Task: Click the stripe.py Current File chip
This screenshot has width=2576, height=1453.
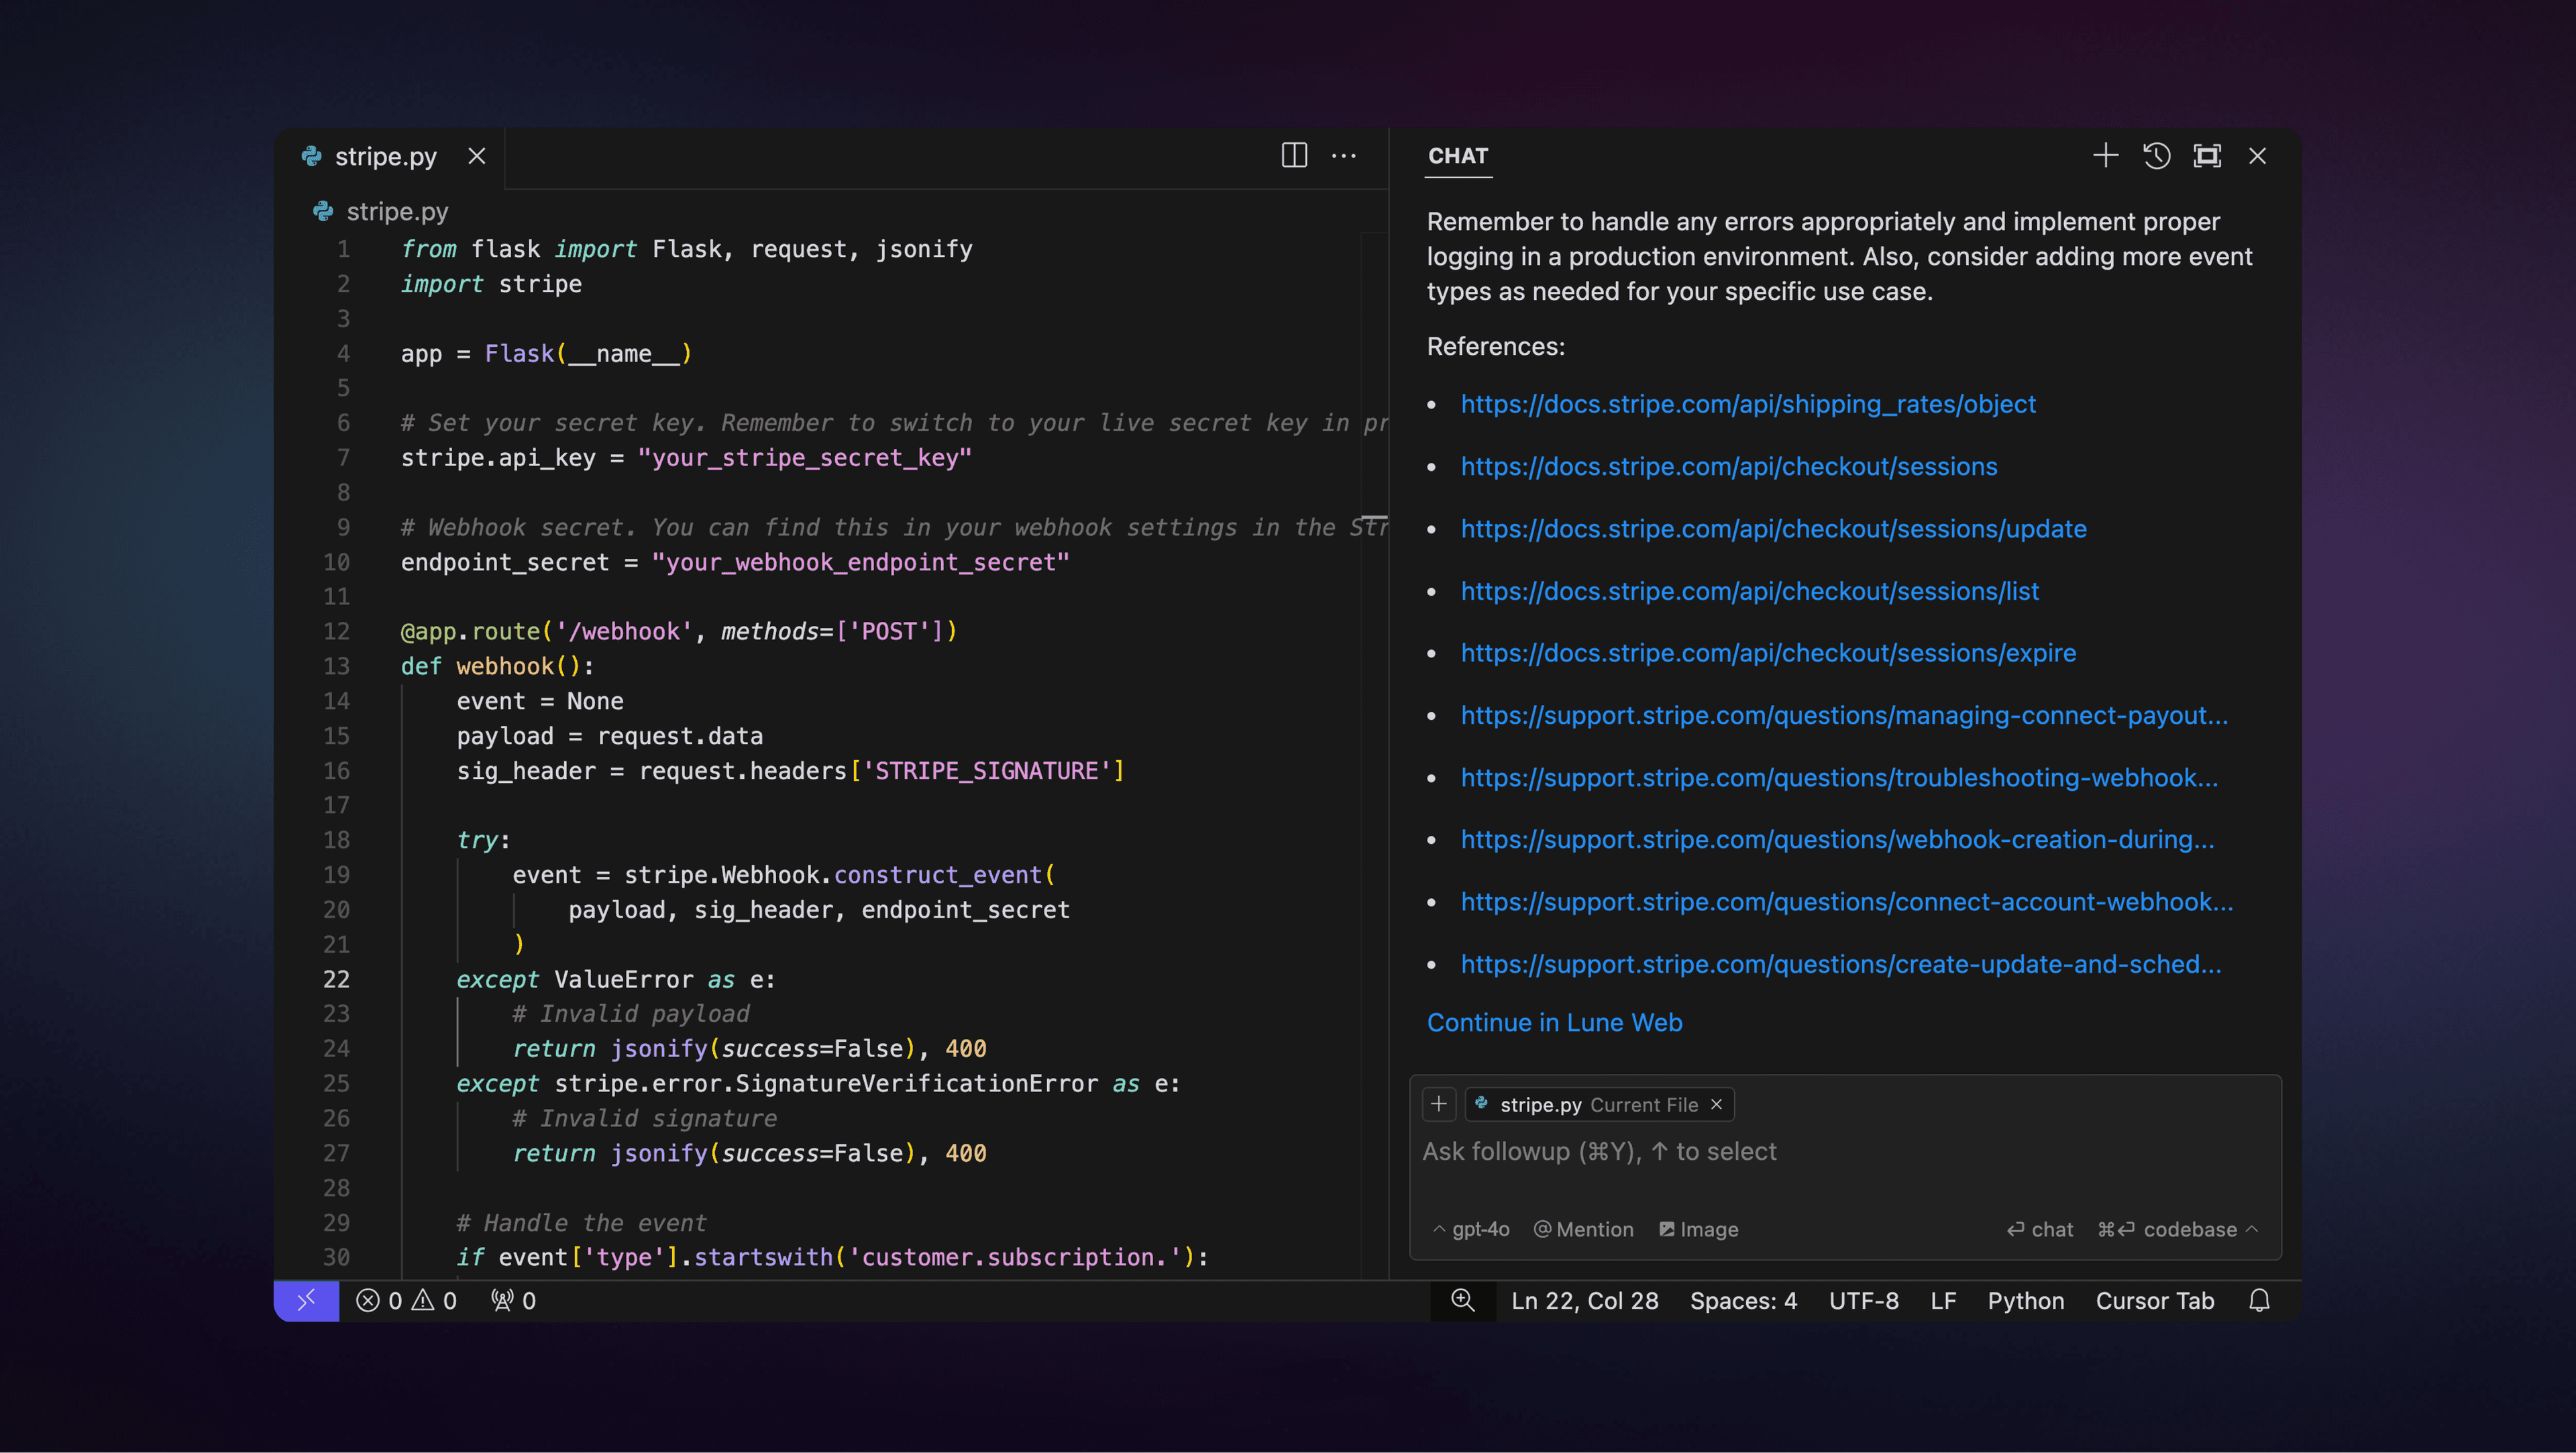Action: click(x=1598, y=1104)
